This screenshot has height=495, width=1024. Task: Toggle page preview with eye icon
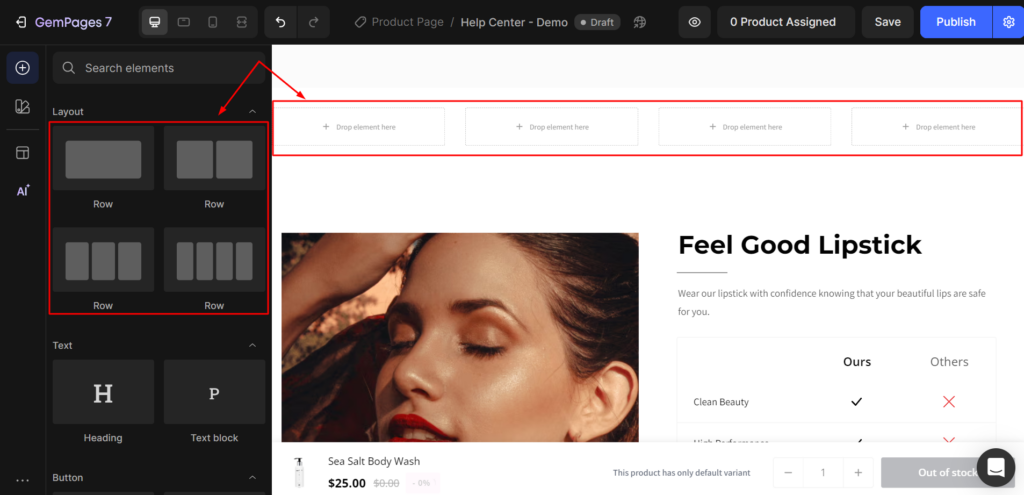tap(694, 22)
